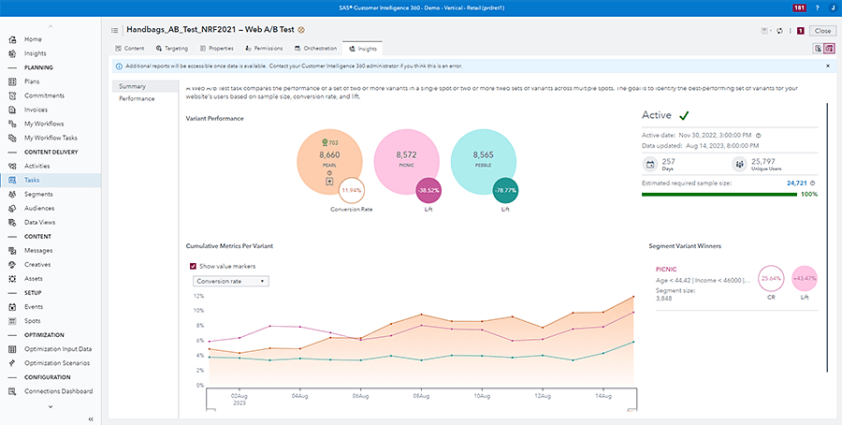Open the Assets sidebar icon
The image size is (842, 425).
pyautogui.click(x=12, y=278)
